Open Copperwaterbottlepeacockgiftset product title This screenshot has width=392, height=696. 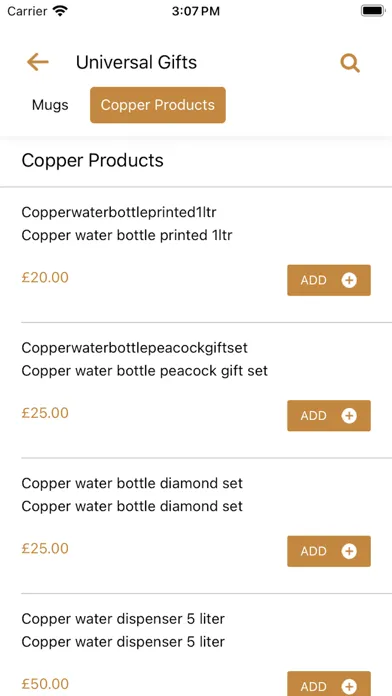[135, 348]
